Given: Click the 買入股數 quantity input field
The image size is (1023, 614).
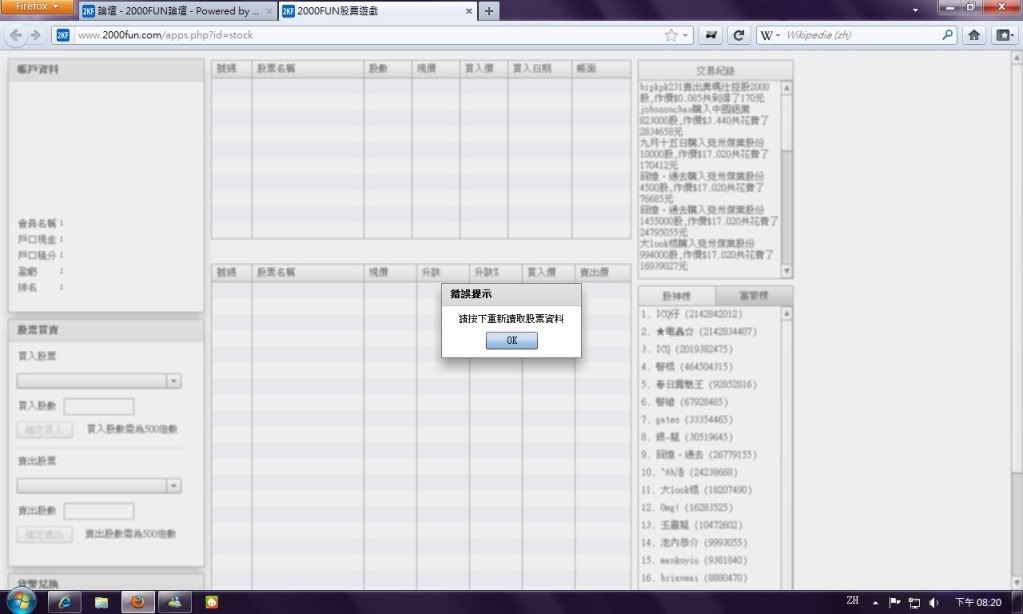Looking at the screenshot, I should pyautogui.click(x=99, y=406).
